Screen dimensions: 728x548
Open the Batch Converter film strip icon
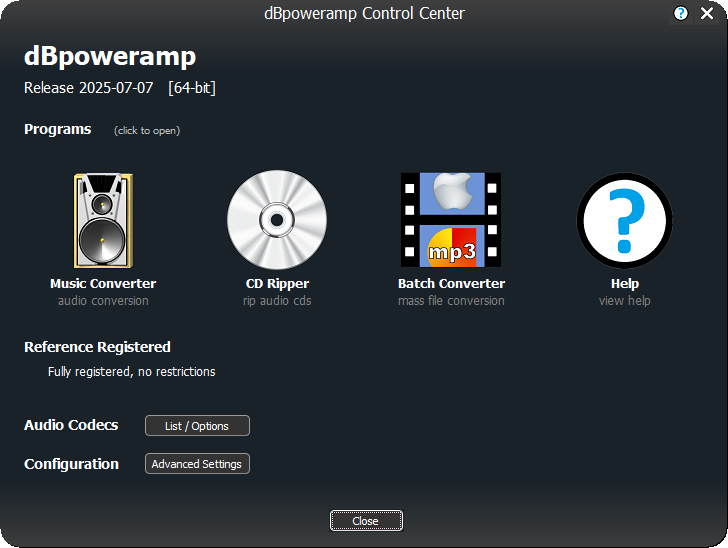coord(451,220)
